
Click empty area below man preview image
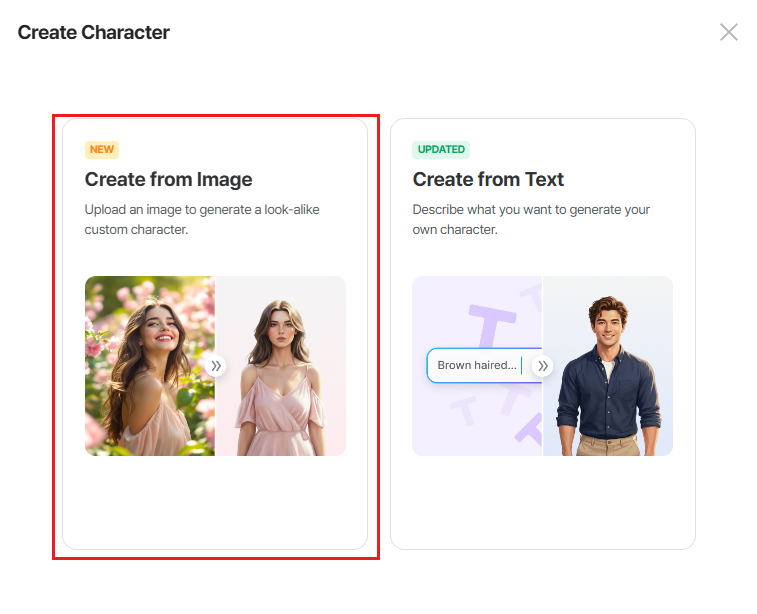click(x=543, y=502)
